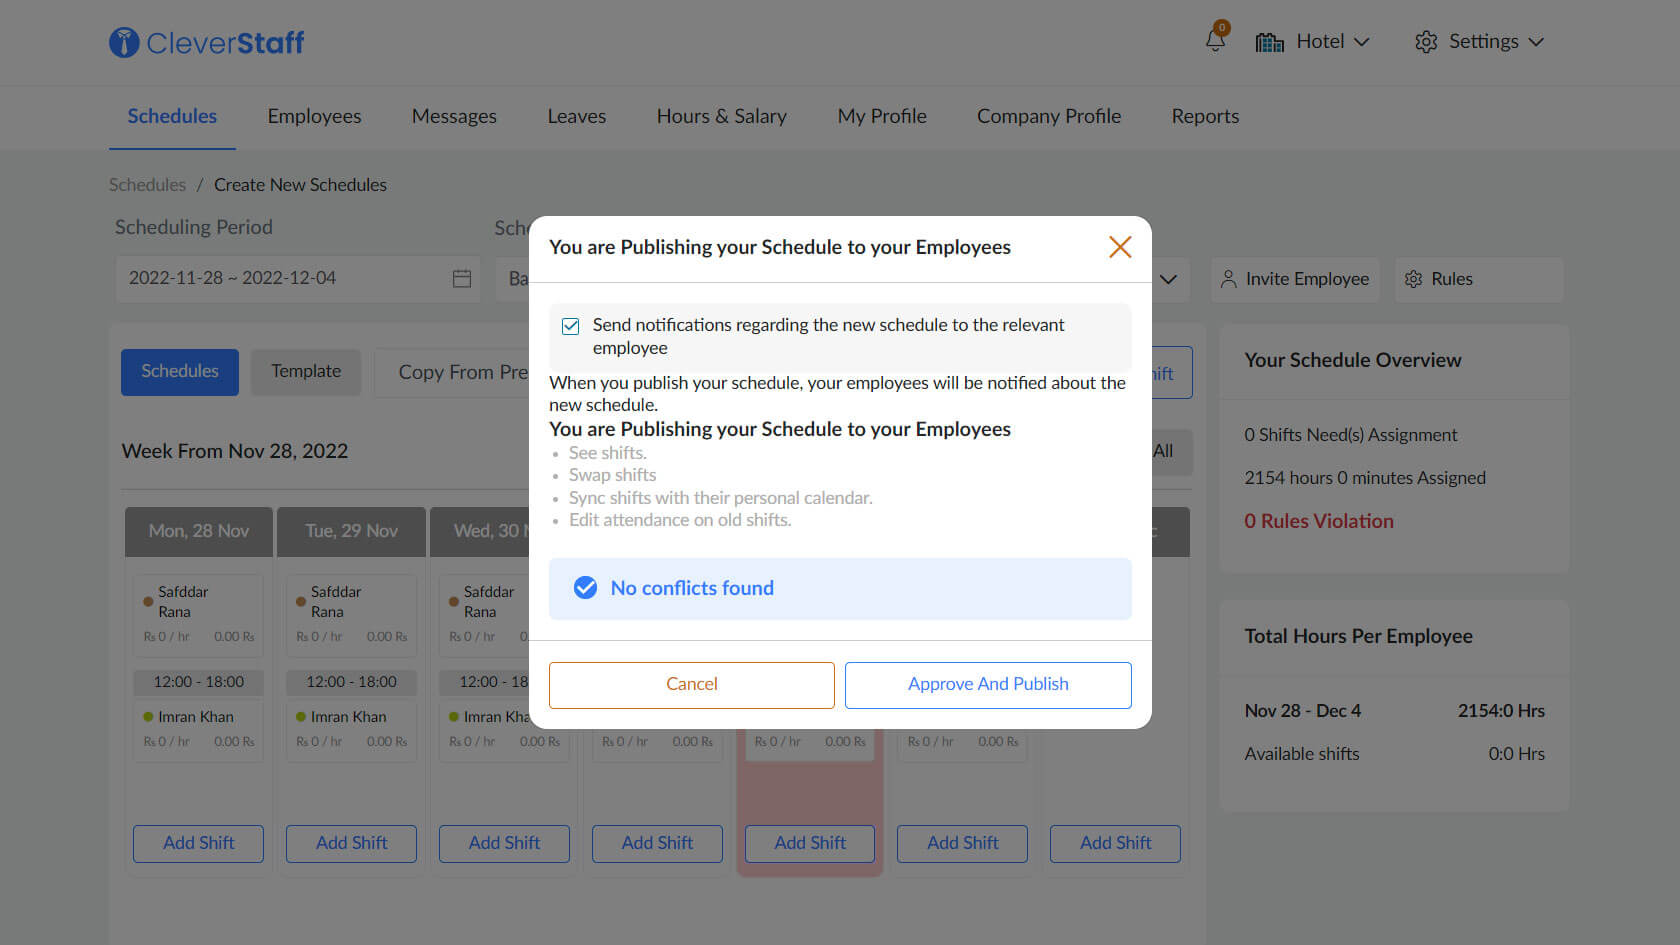
Task: Click the Settings gear icon
Action: click(1426, 42)
